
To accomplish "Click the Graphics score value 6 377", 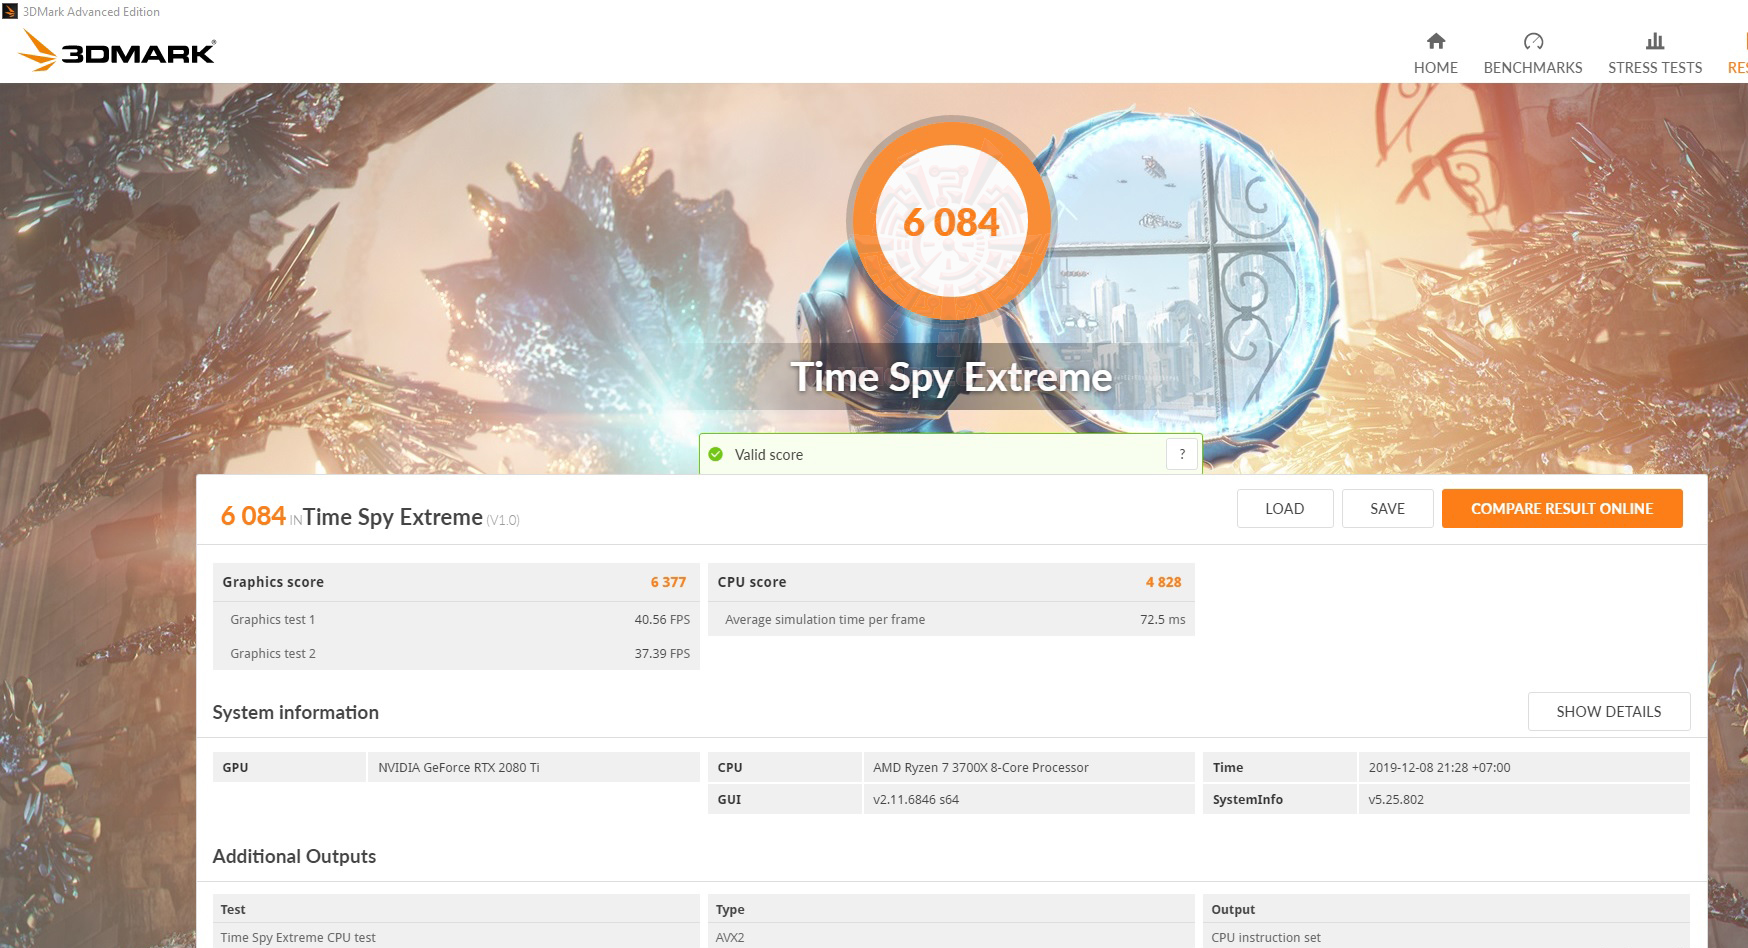I will [x=668, y=582].
